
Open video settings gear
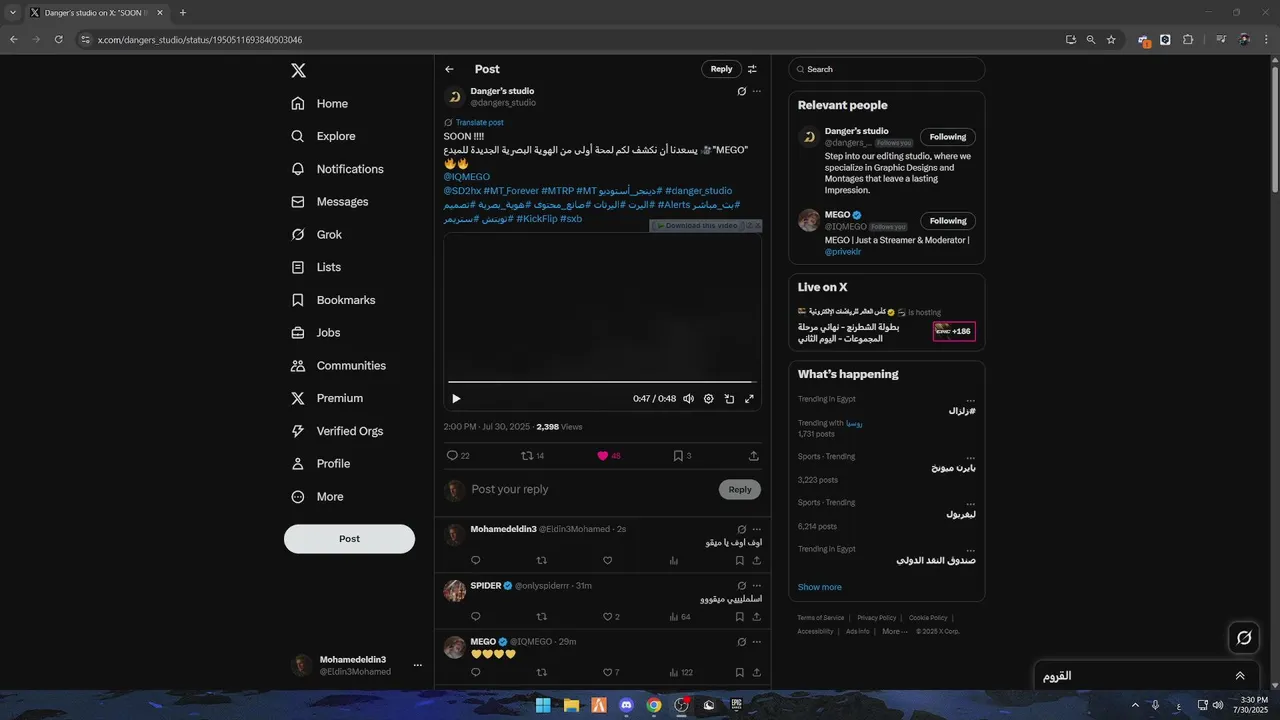pos(709,399)
